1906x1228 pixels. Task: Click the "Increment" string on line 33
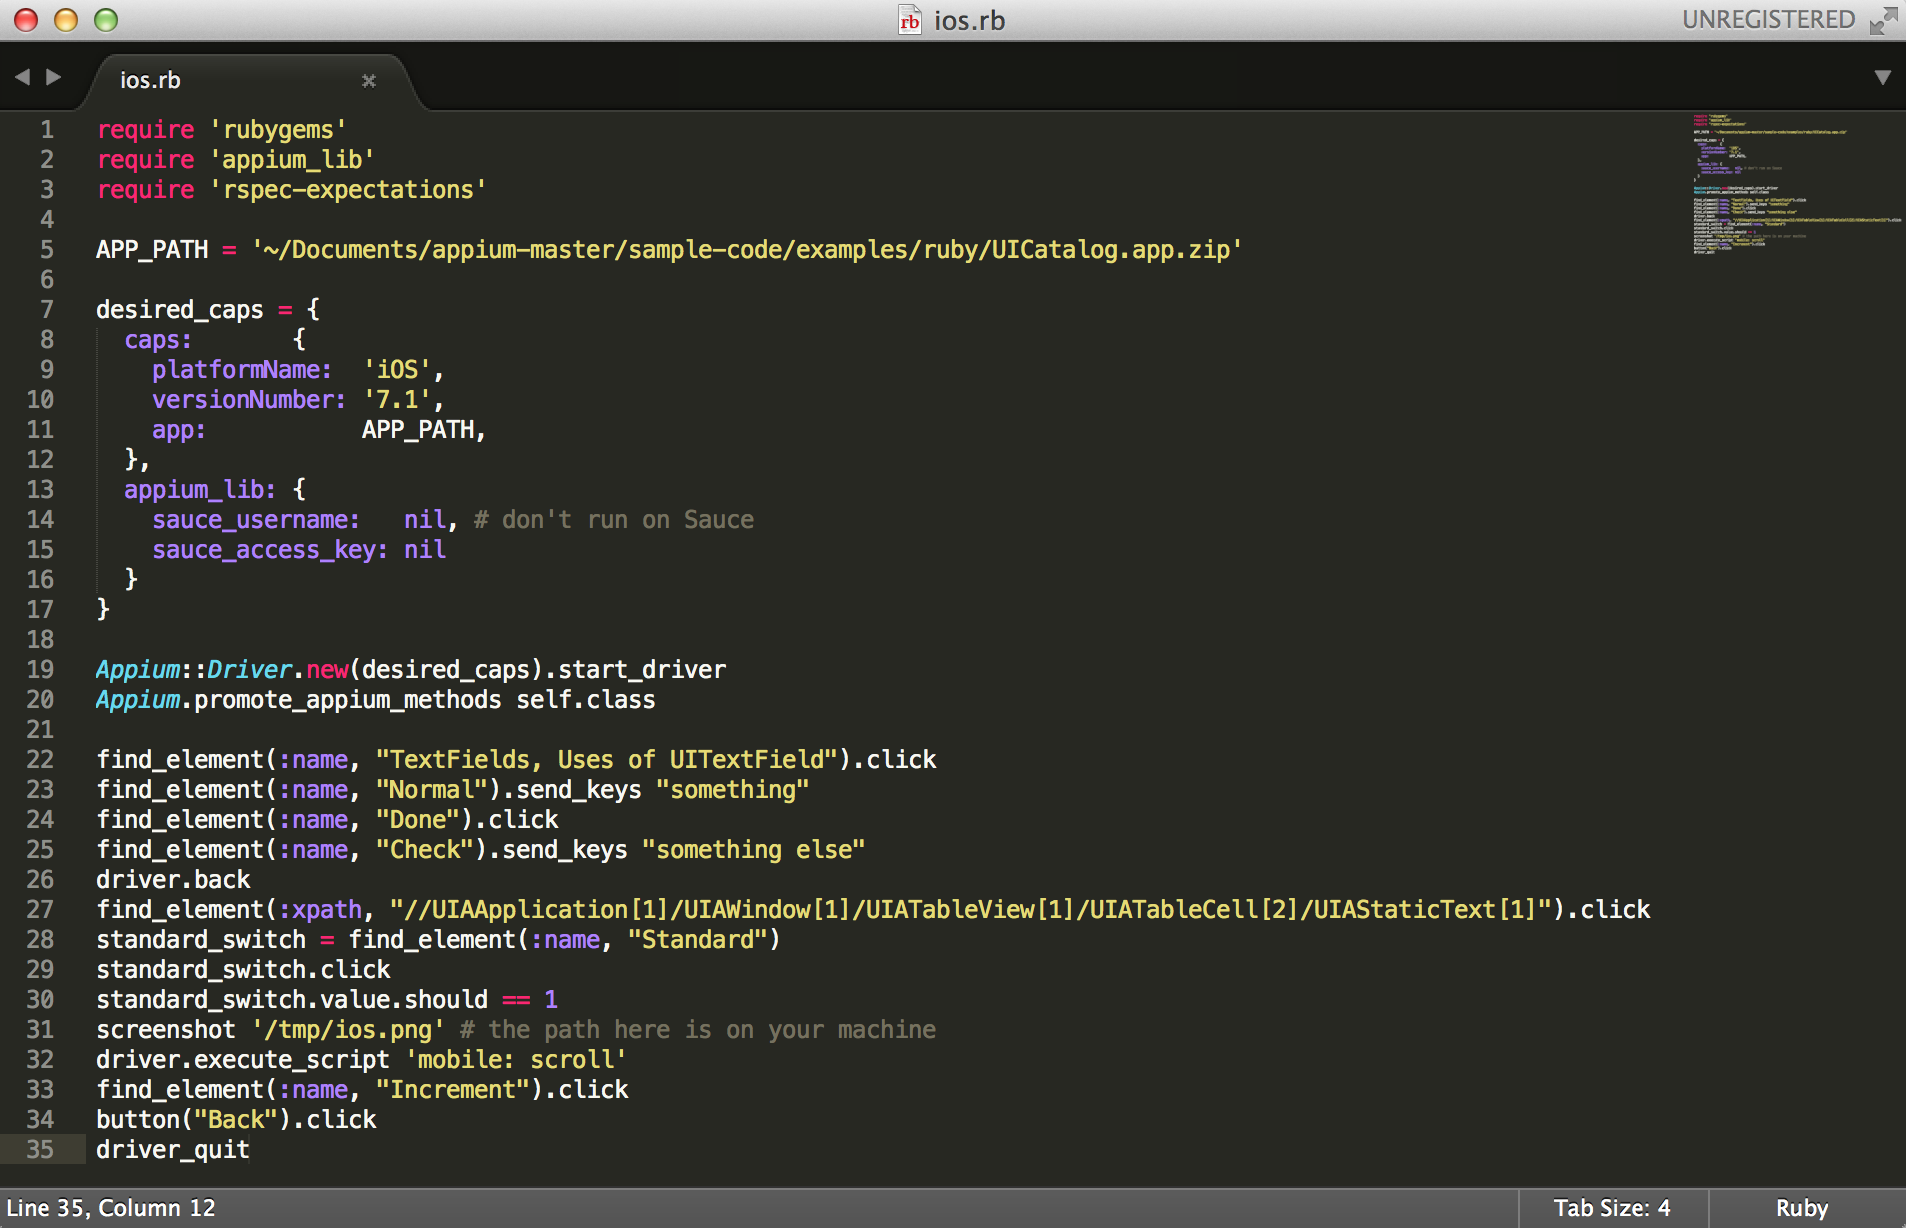coord(453,1090)
